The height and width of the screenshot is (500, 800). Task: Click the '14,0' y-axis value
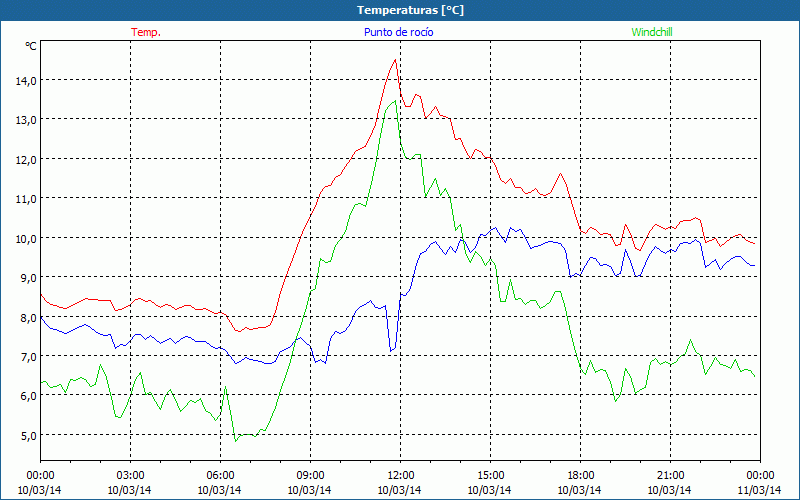coord(26,80)
